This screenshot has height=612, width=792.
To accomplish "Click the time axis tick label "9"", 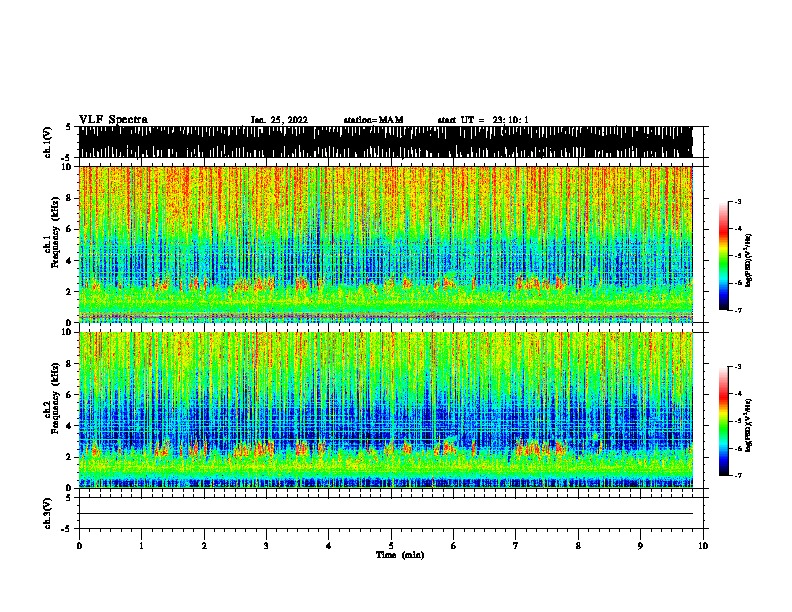I will tap(640, 546).
